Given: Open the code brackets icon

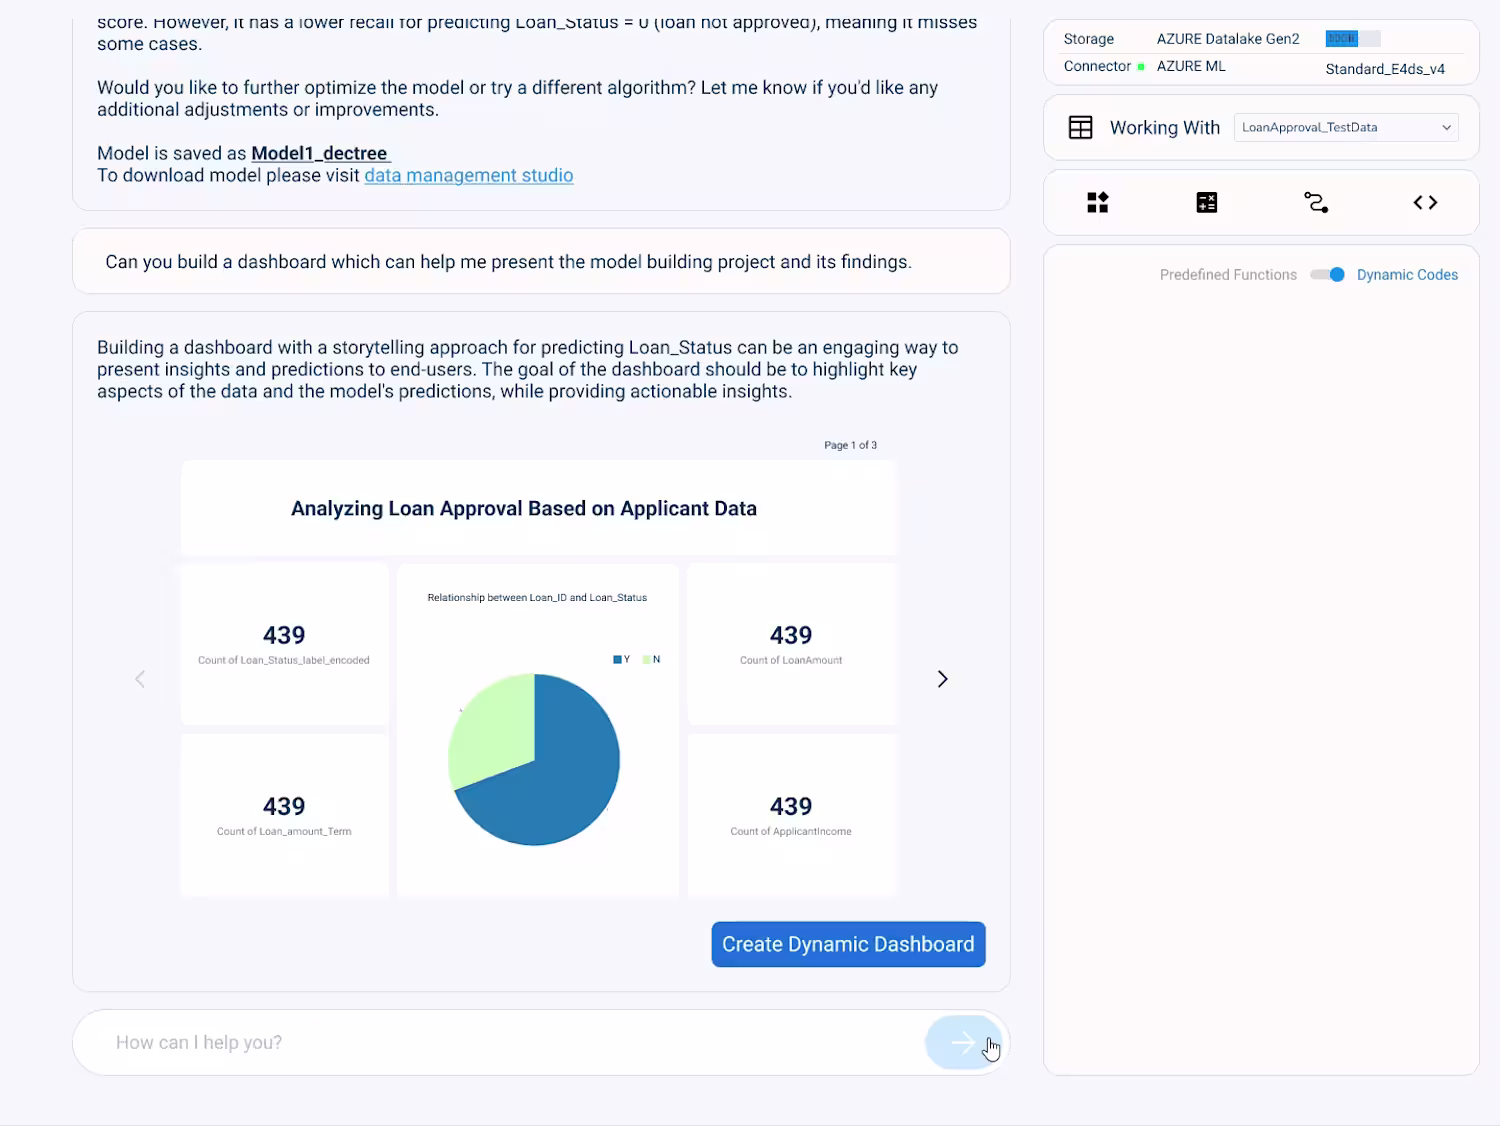Looking at the screenshot, I should point(1425,203).
